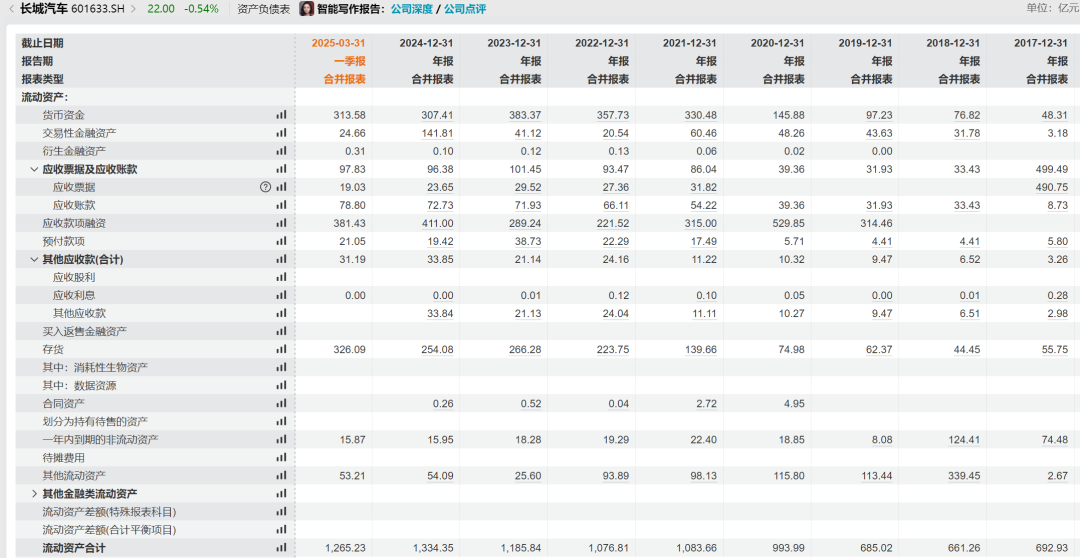The image size is (1080, 558).
Task: Open chart icon for 存货 row
Action: pos(281,349)
